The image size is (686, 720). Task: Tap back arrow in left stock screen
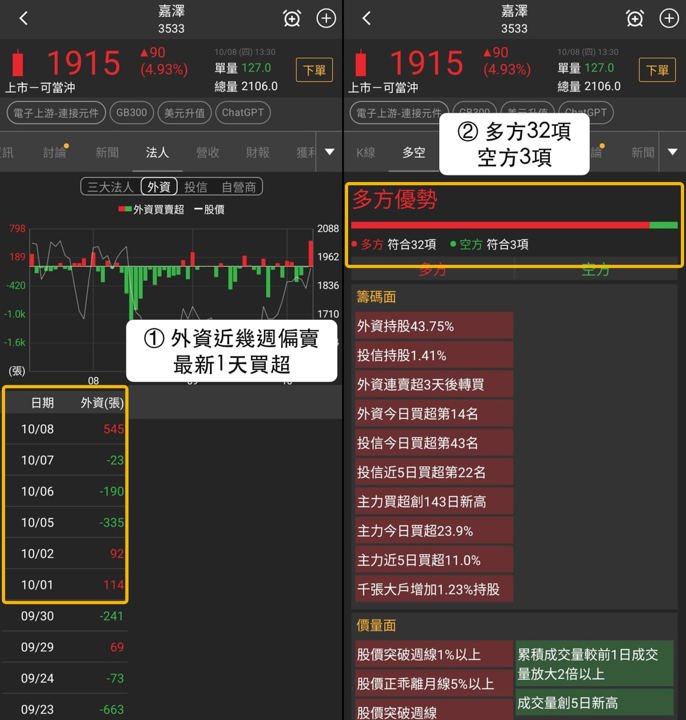pos(24,18)
